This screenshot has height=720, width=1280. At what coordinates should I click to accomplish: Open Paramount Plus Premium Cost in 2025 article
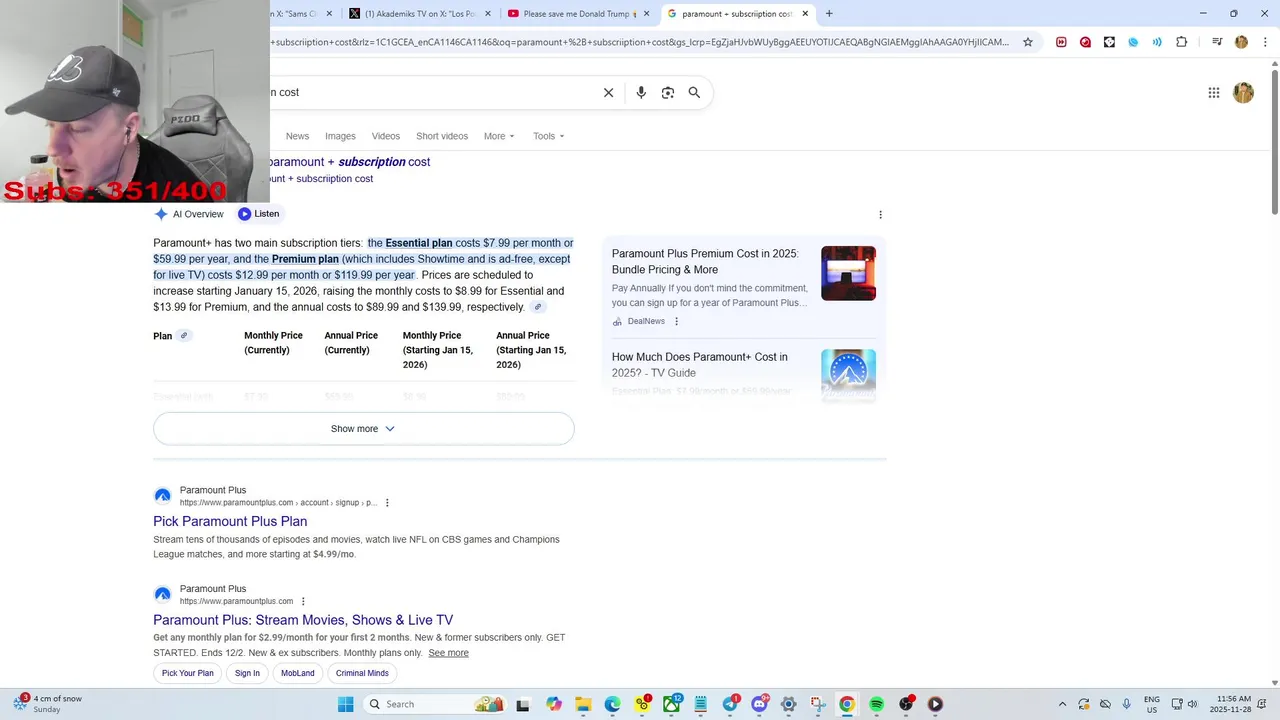[x=705, y=262]
